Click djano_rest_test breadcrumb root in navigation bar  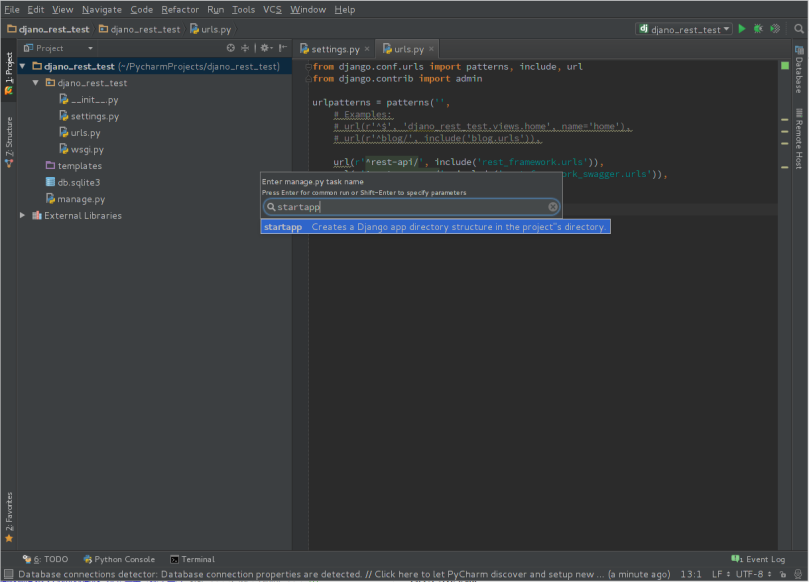pyautogui.click(x=48, y=29)
